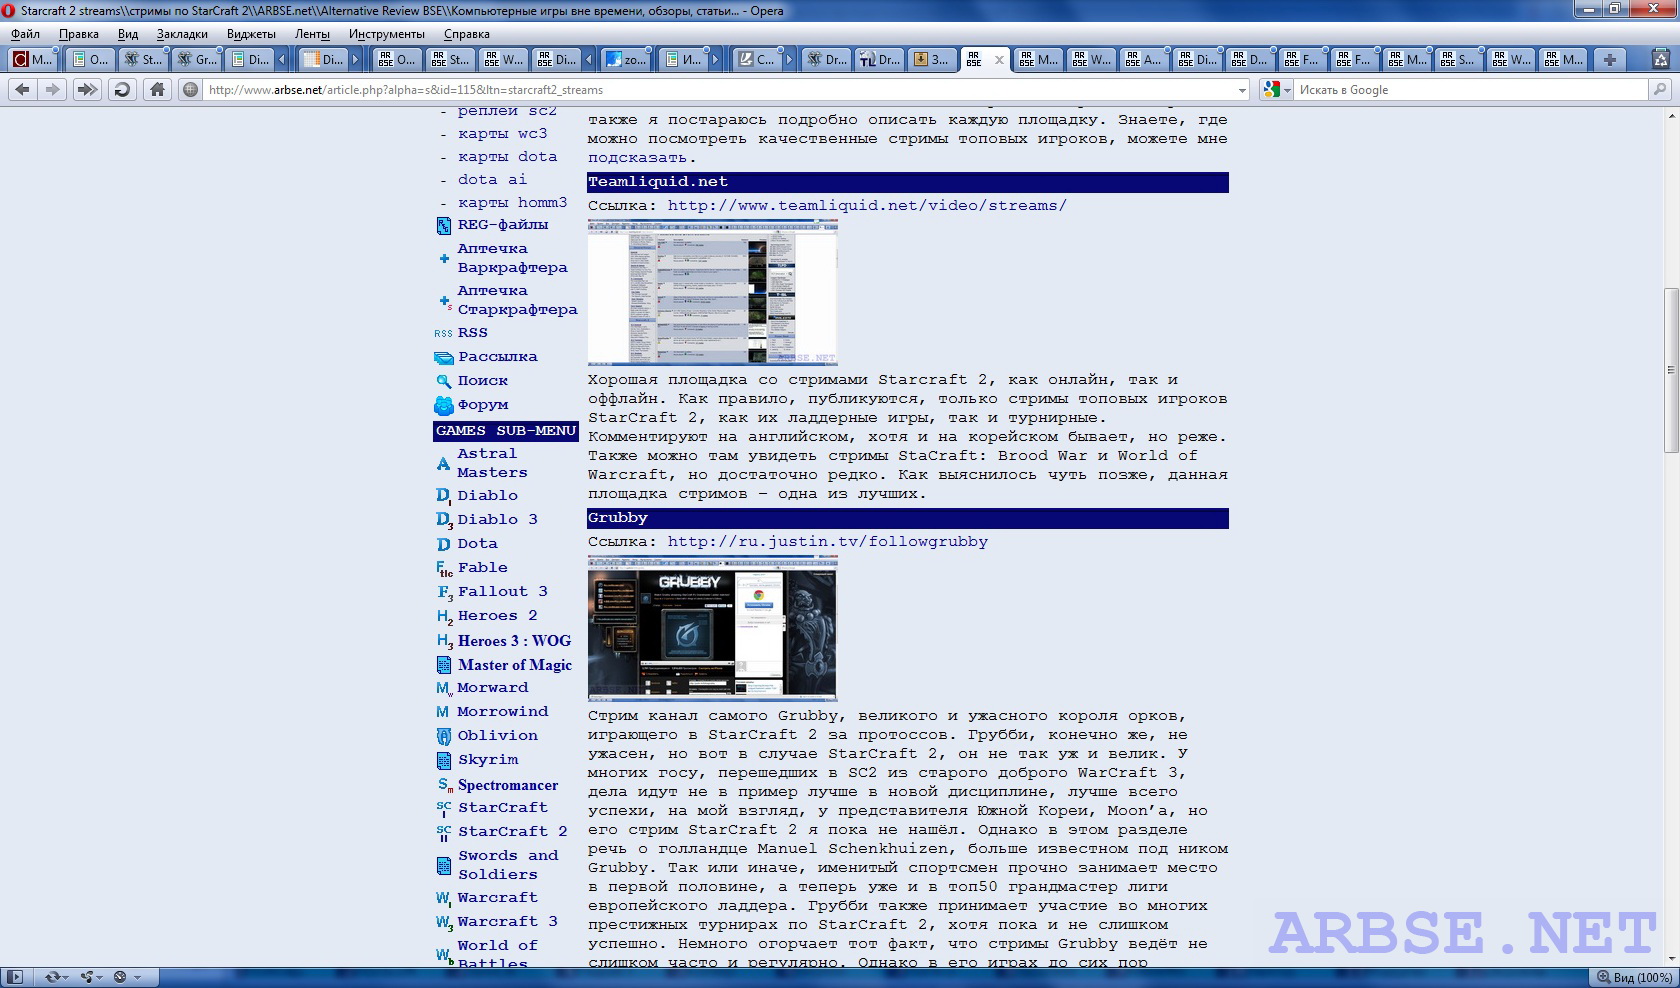Click the Рассылка mail icon

click(x=444, y=358)
